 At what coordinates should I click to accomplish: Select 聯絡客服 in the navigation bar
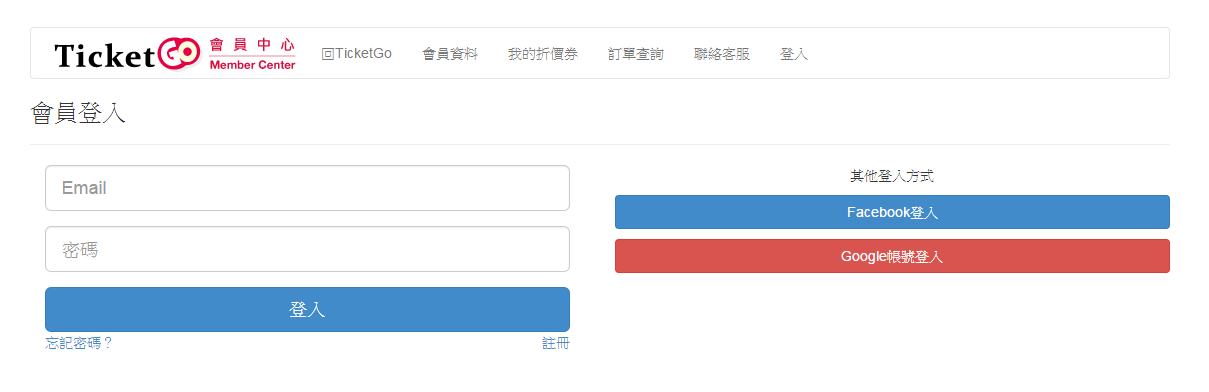[722, 54]
